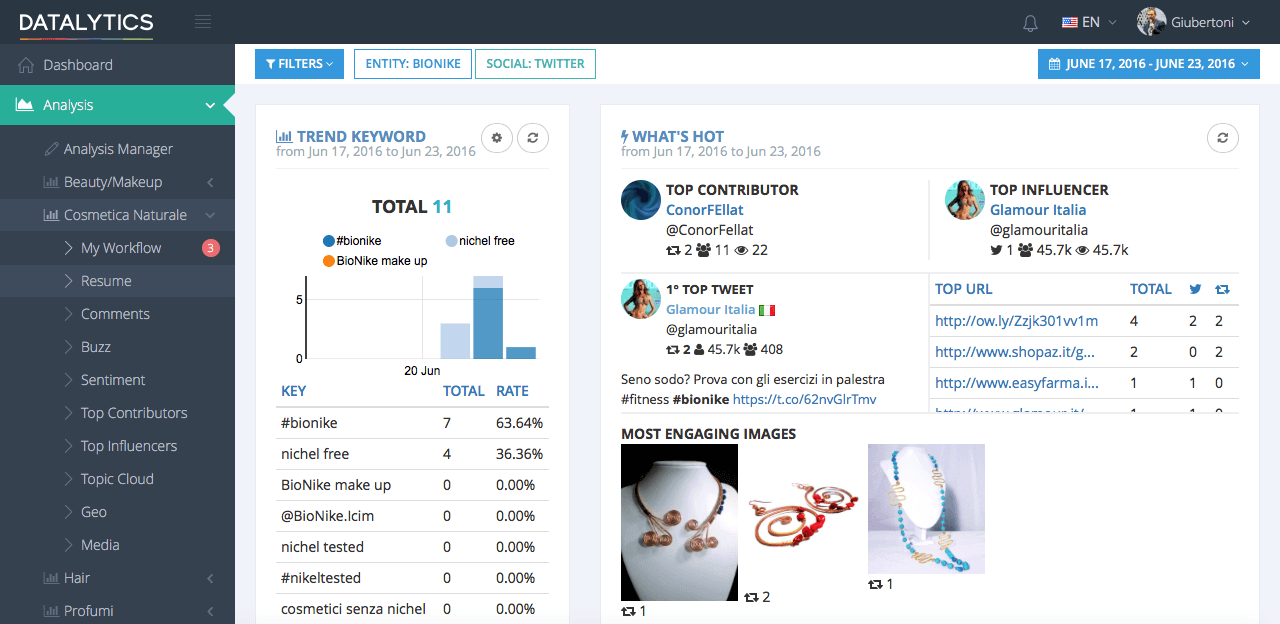The height and width of the screenshot is (624, 1280).
Task: Click the retweet column icon in Top URL
Action: point(1222,289)
